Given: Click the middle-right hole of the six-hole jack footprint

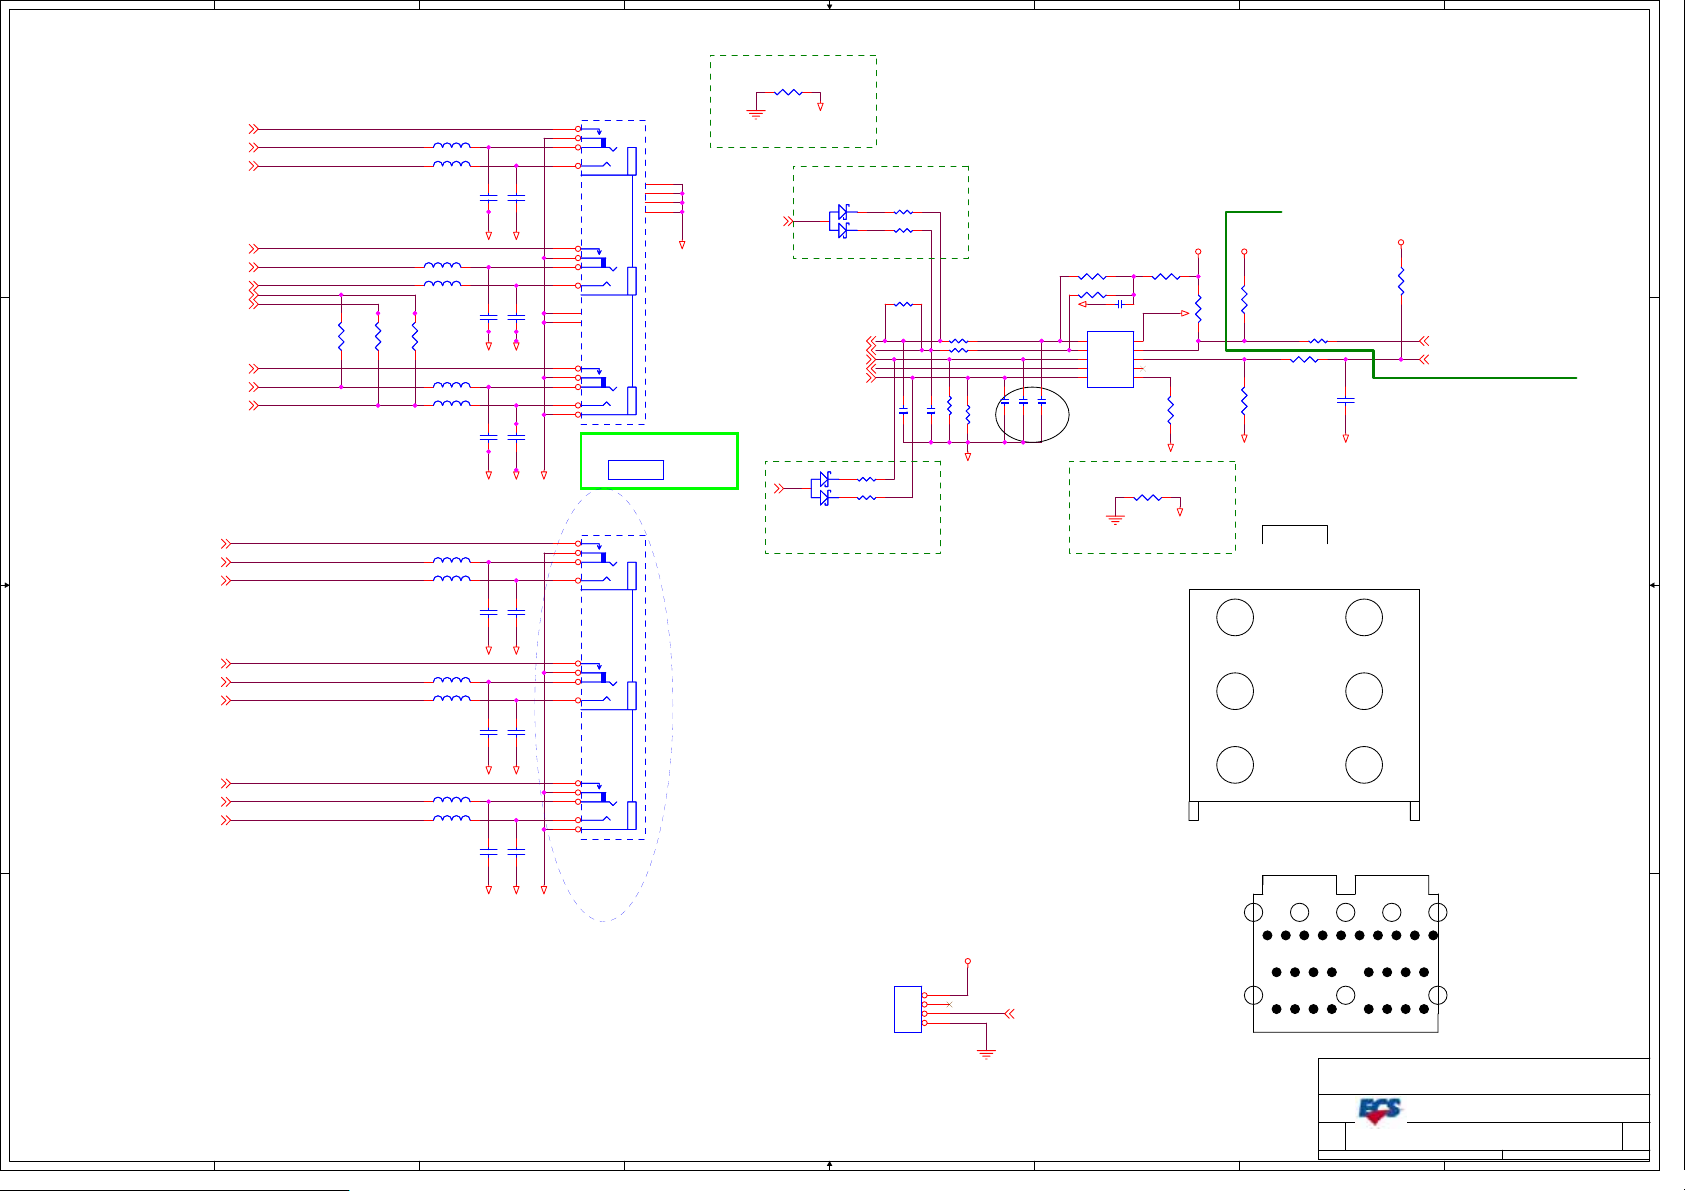Looking at the screenshot, I should coord(1364,691).
